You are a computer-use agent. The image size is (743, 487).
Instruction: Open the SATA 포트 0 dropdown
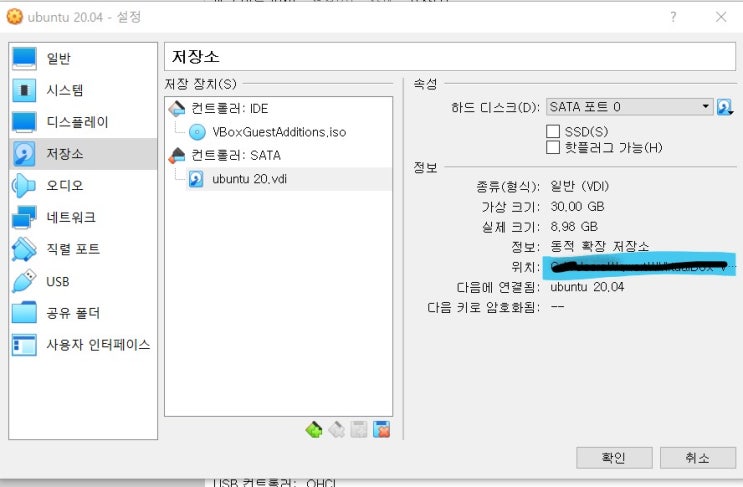coord(629,107)
